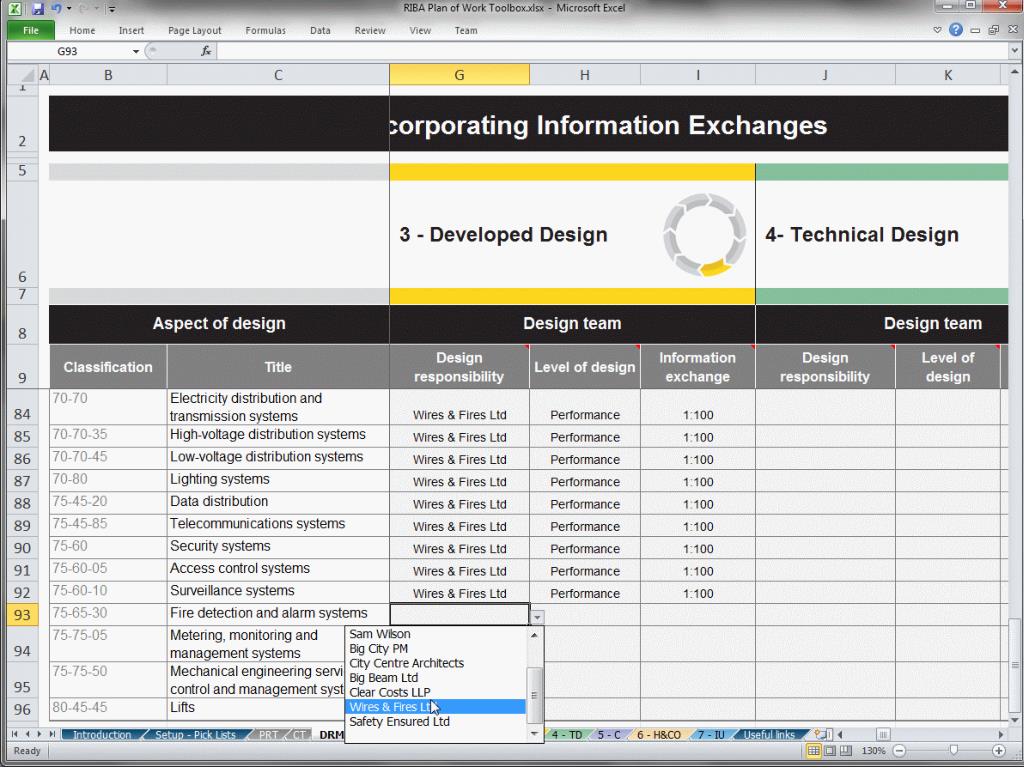This screenshot has height=768, width=1024.
Task: Click the Select All corner button
Action: (x=23, y=74)
